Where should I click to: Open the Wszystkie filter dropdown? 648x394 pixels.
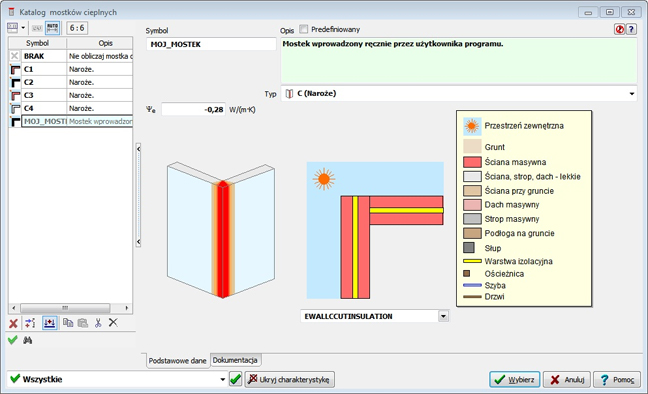pos(222,379)
